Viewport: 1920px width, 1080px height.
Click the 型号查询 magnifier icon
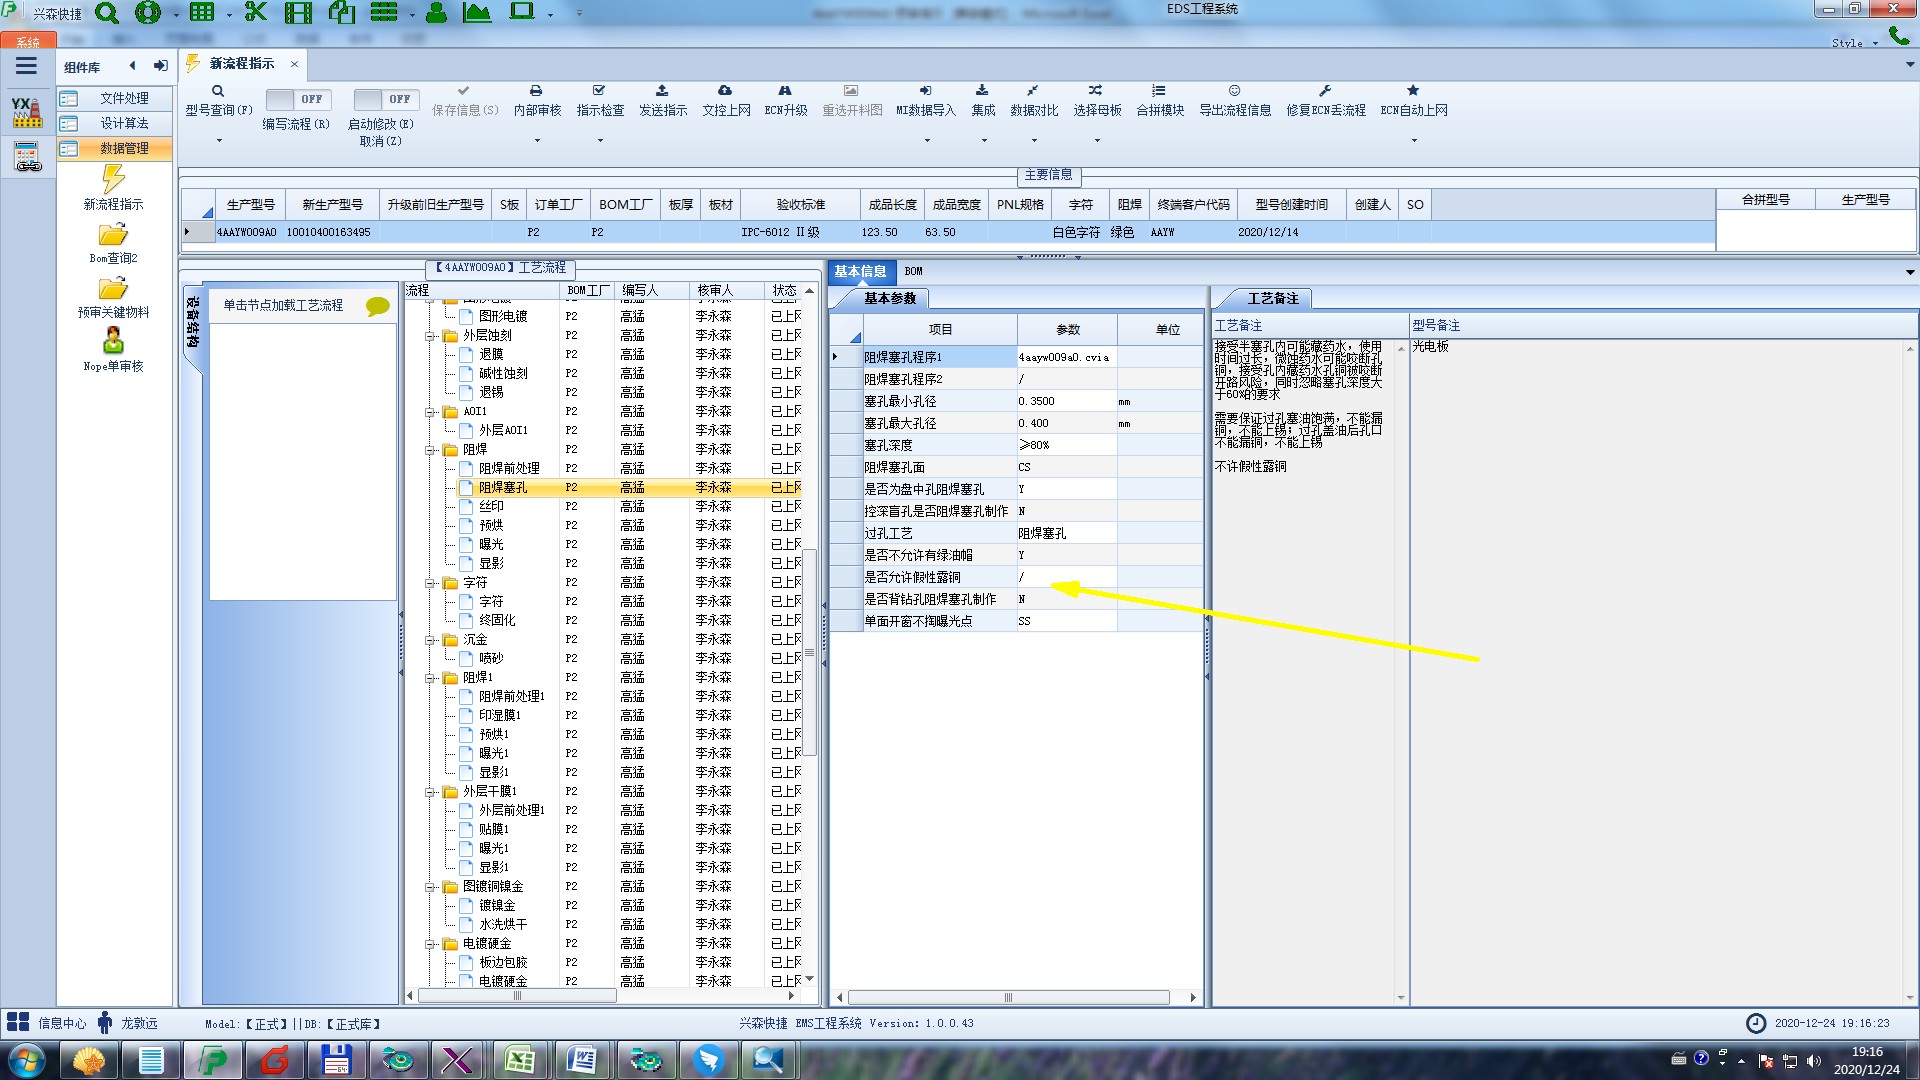218,91
